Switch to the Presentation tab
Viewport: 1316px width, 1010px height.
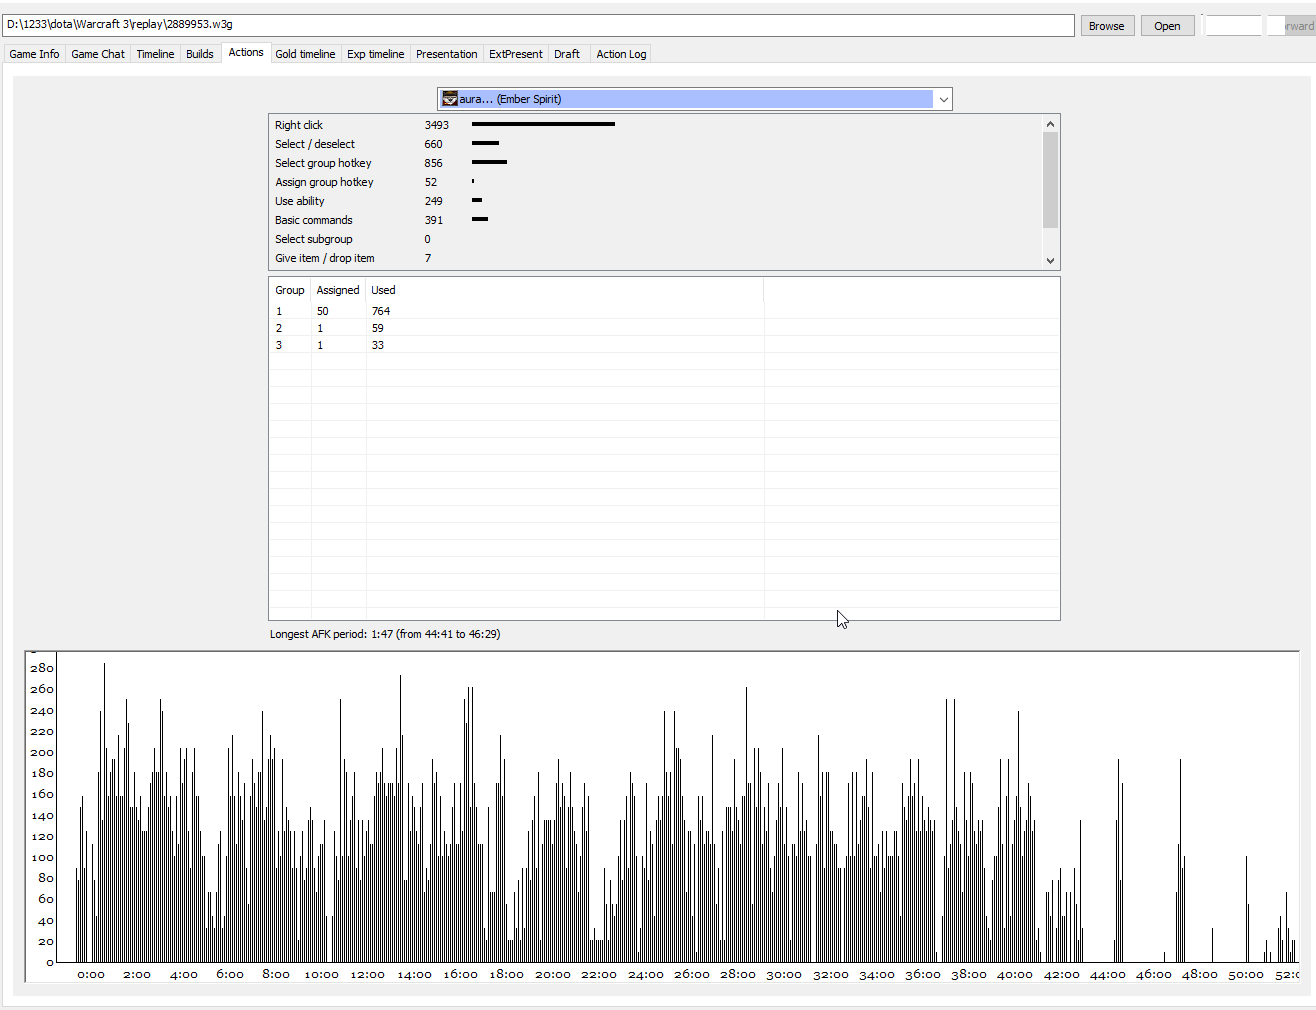point(447,54)
